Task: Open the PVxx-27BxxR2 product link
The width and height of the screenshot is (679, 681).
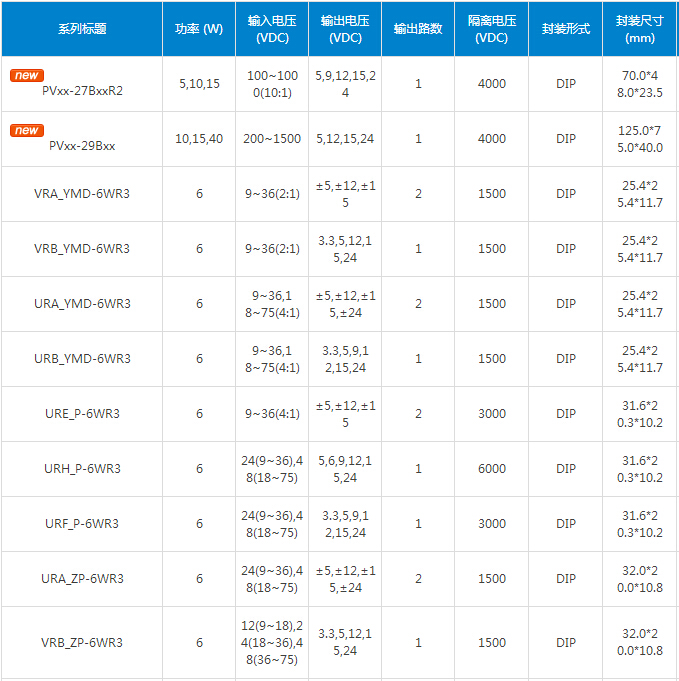Action: [x=82, y=91]
